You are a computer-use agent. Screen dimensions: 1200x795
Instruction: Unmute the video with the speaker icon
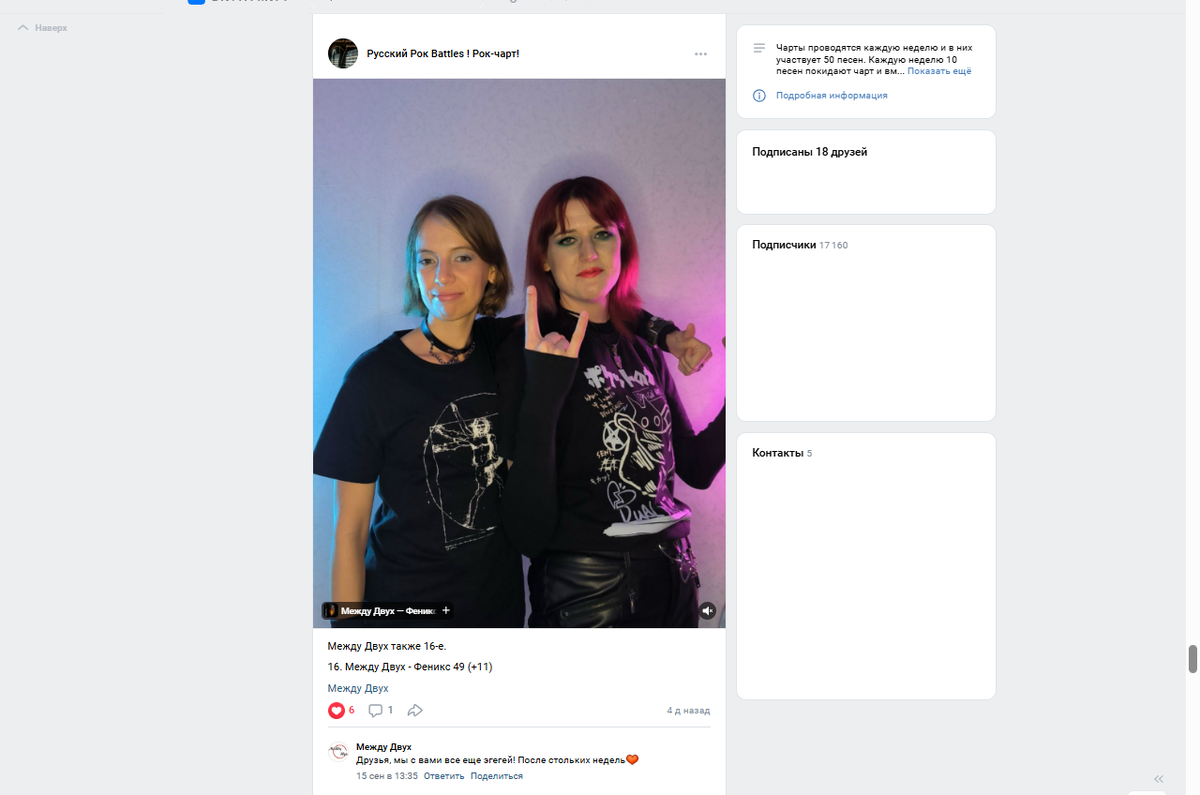[x=707, y=610]
